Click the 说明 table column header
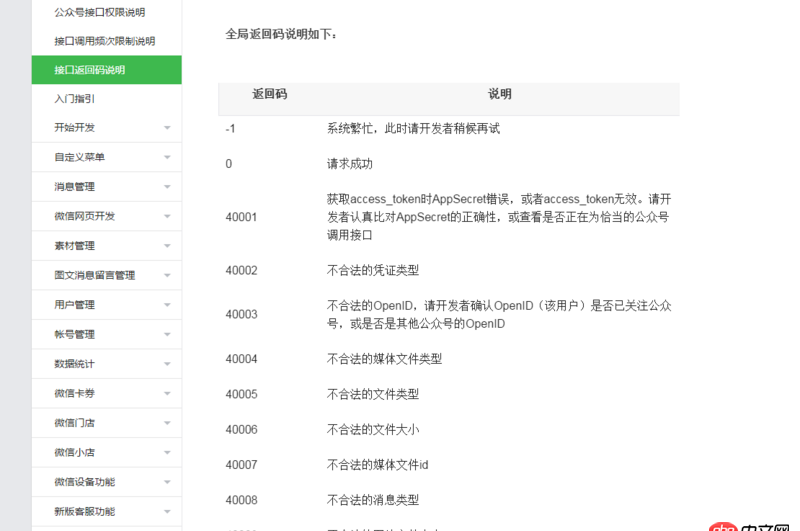 click(499, 94)
